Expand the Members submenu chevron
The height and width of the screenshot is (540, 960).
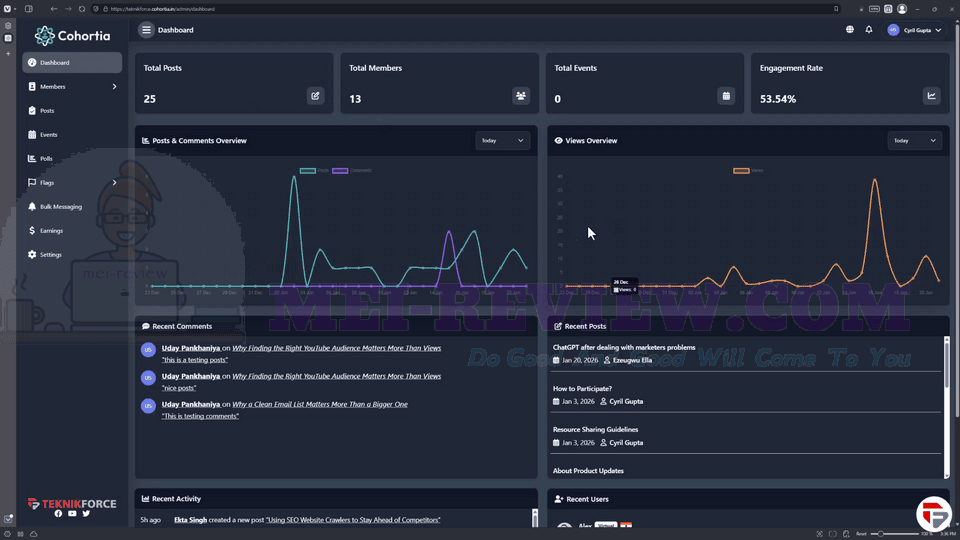tap(114, 86)
